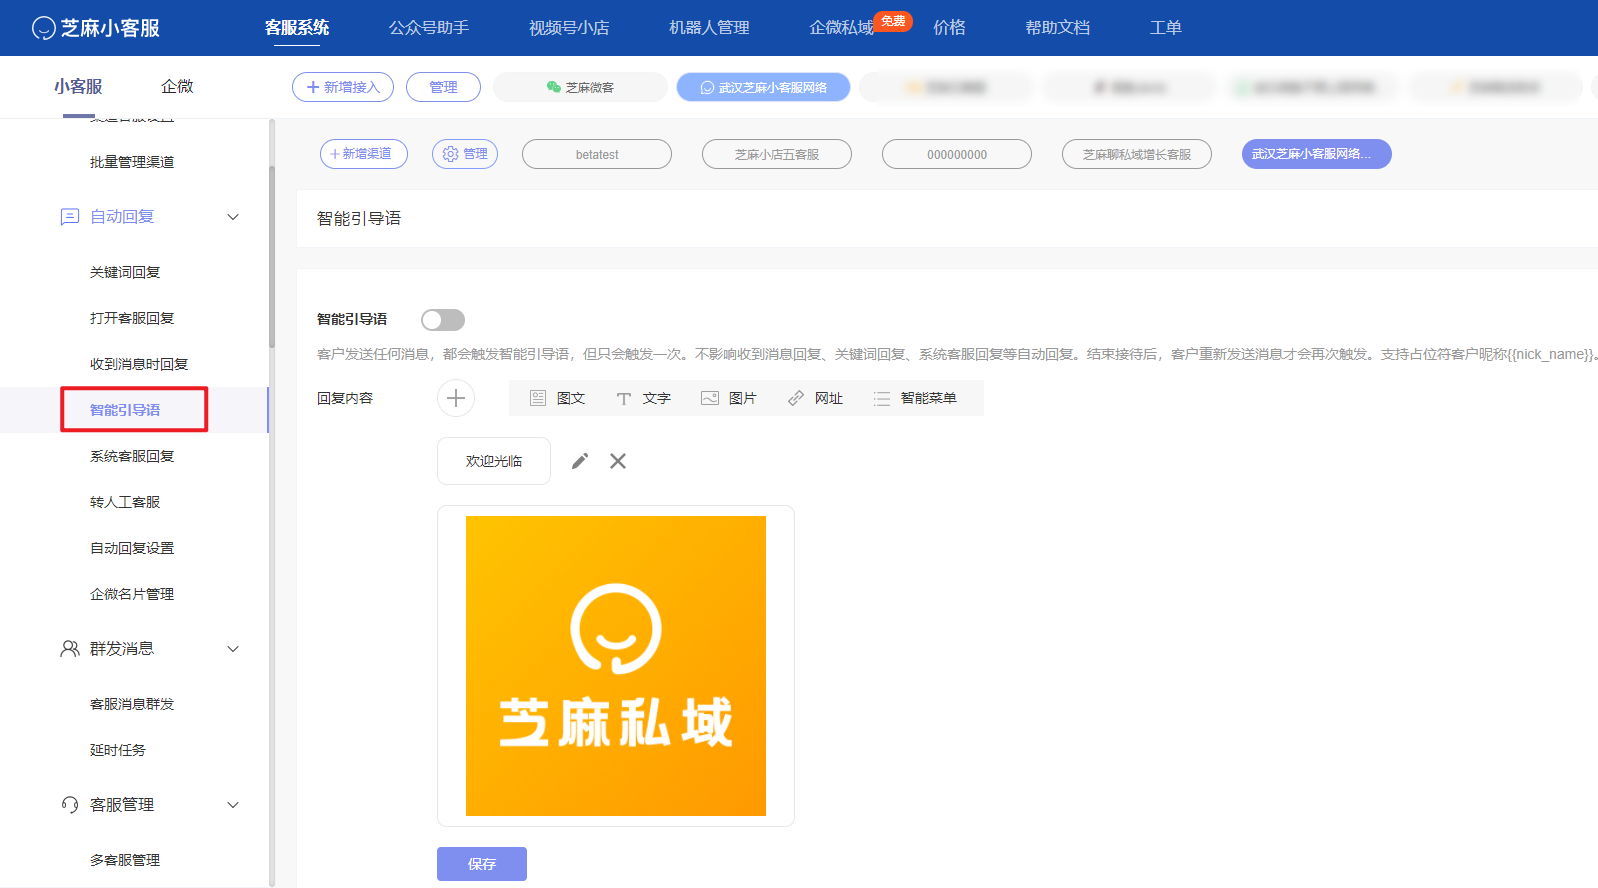Click the 保存 save button
Viewport: 1598px width, 888px height.
point(482,864)
